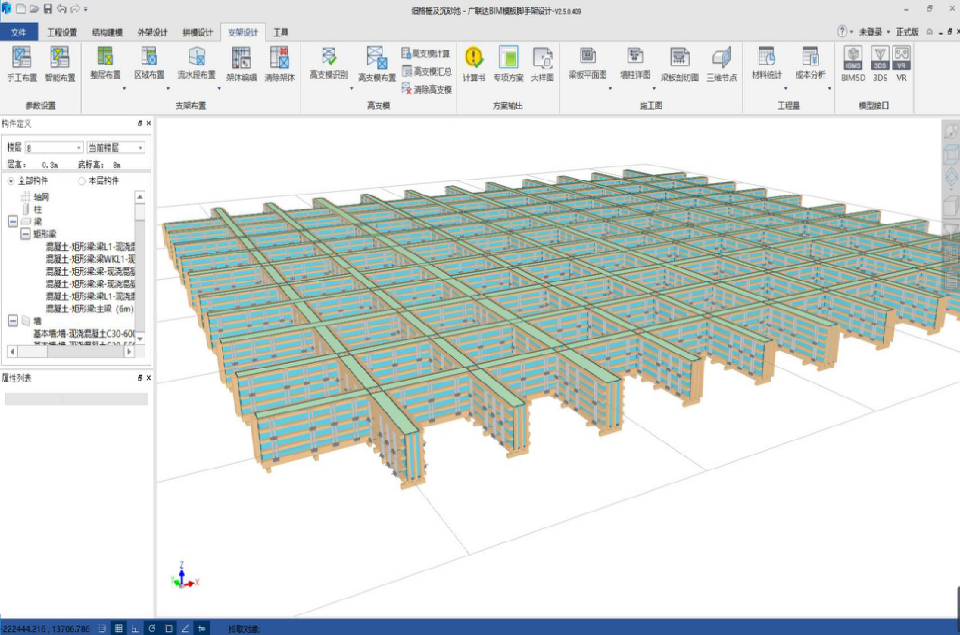Click the 高支模布置 layout icon
This screenshot has width=960, height=635.
pyautogui.click(x=377, y=64)
